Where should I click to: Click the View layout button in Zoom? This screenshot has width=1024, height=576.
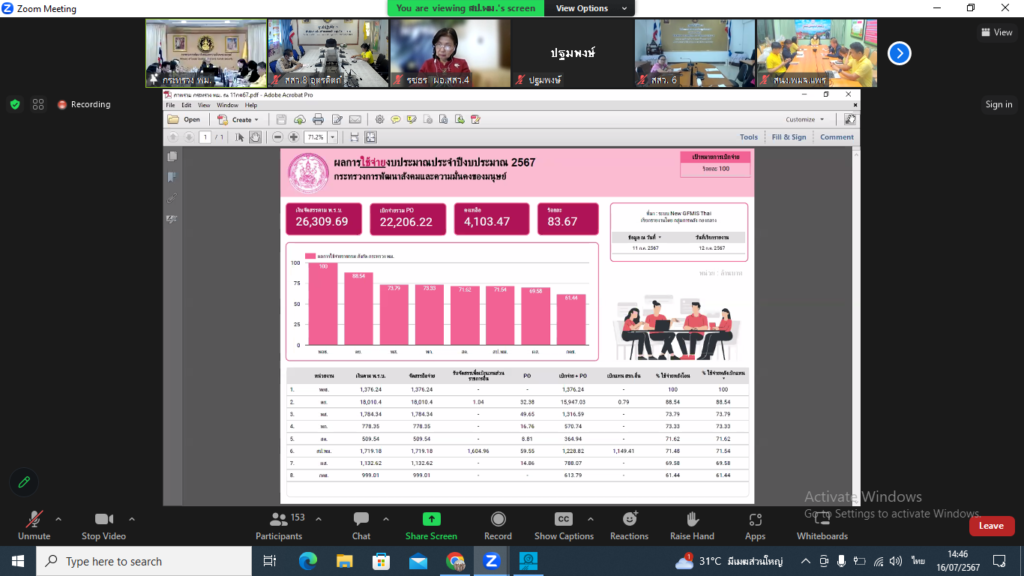[997, 32]
